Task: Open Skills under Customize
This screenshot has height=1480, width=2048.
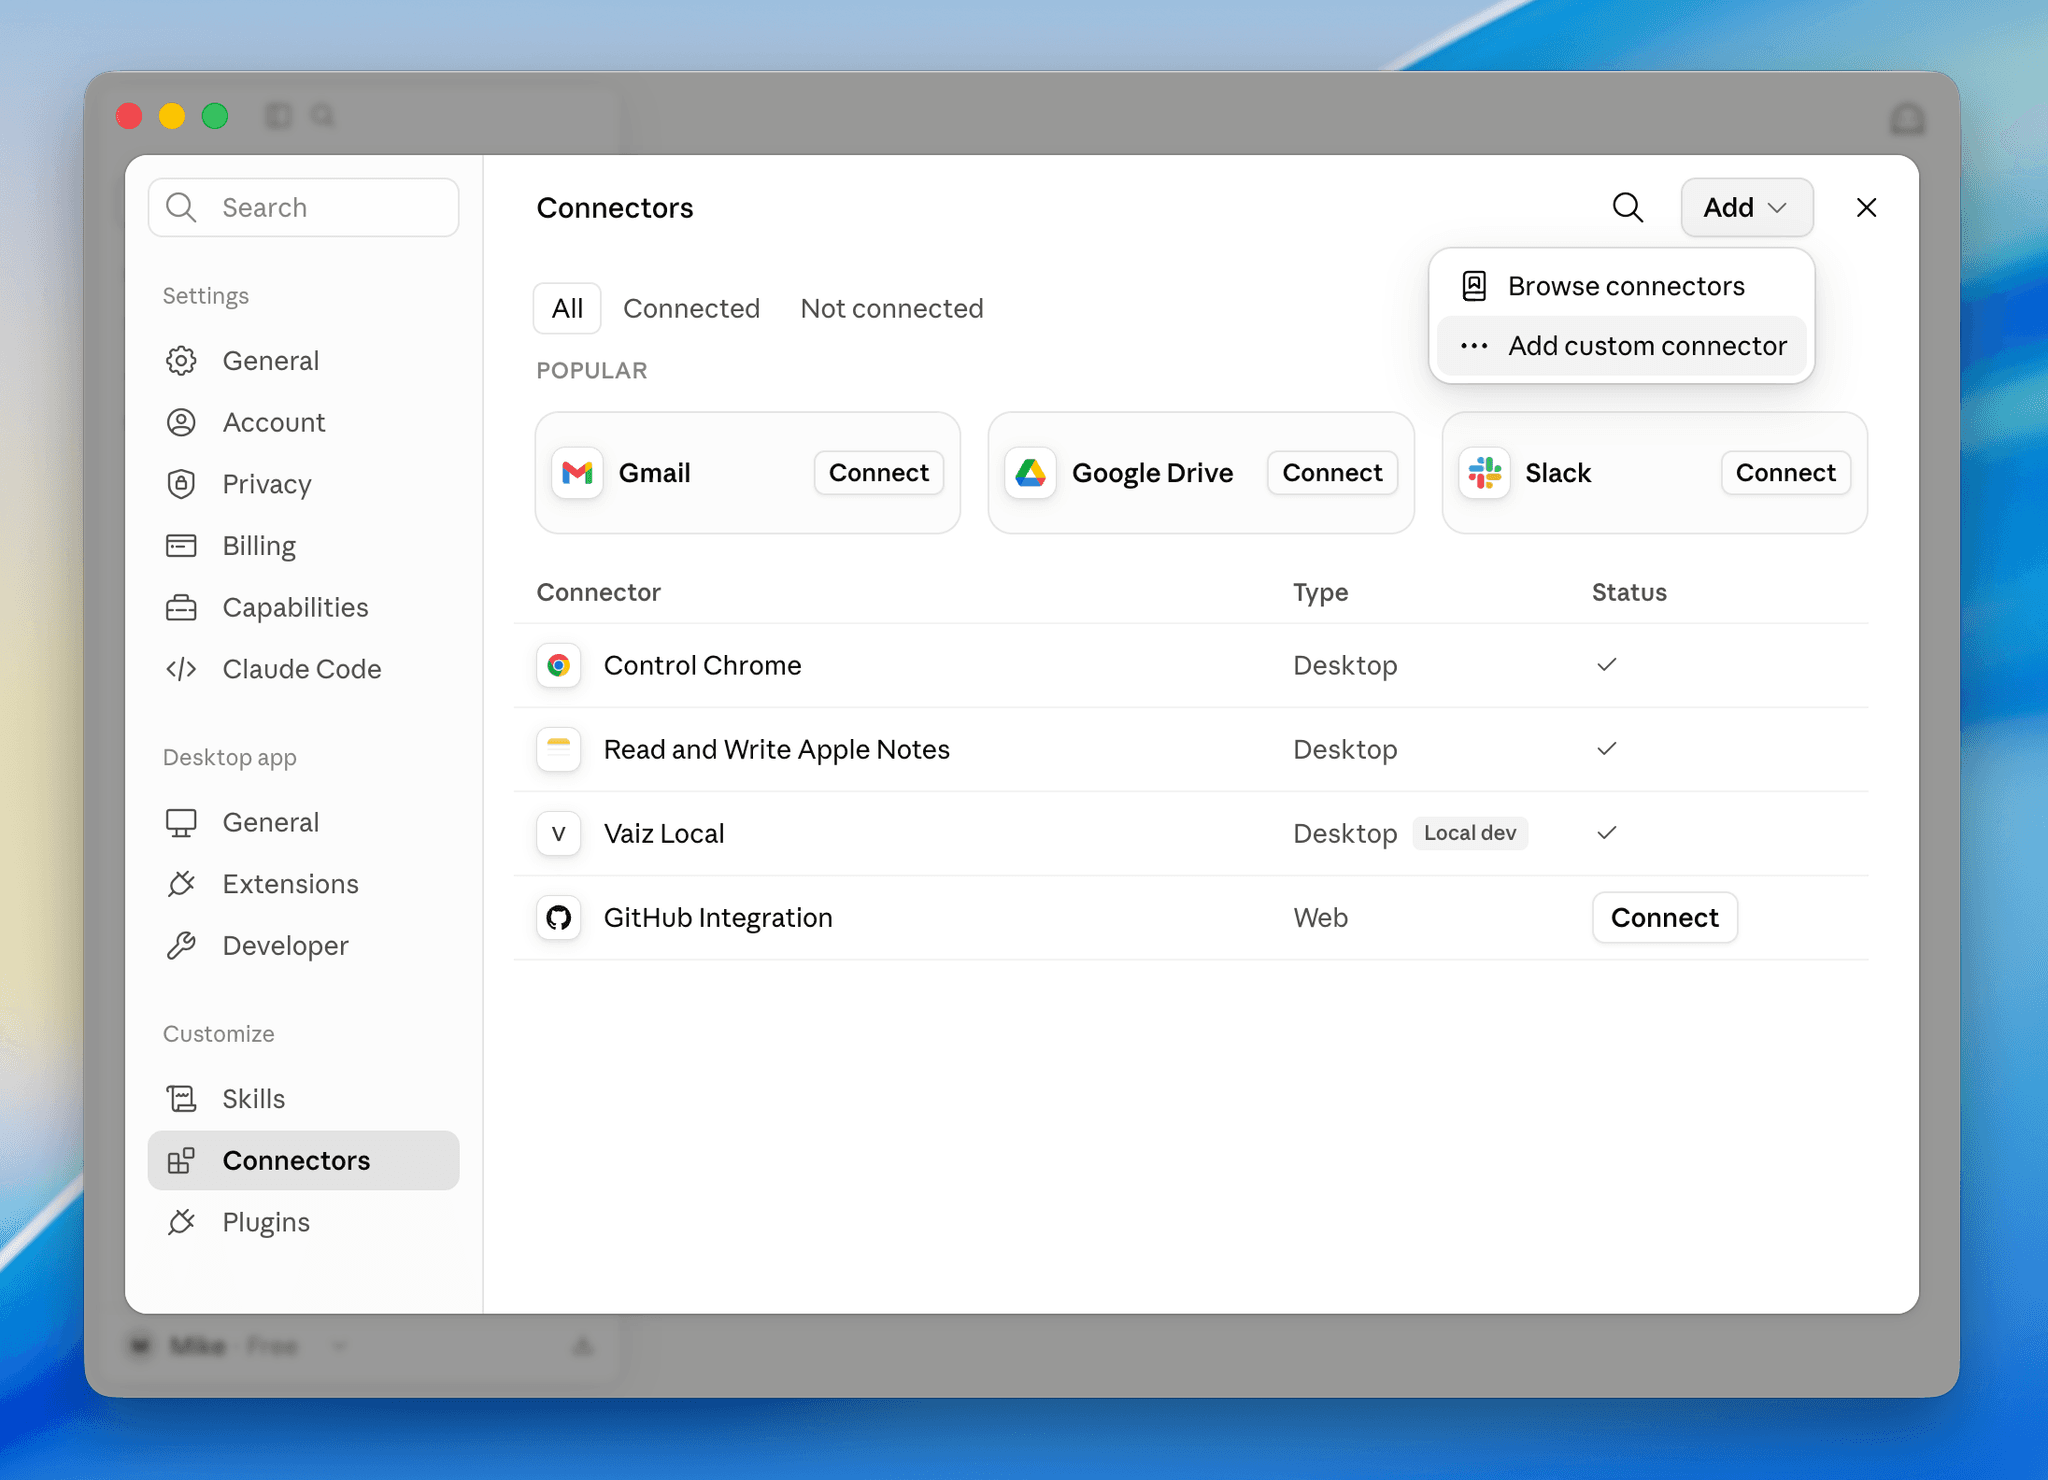Action: (x=303, y=1099)
